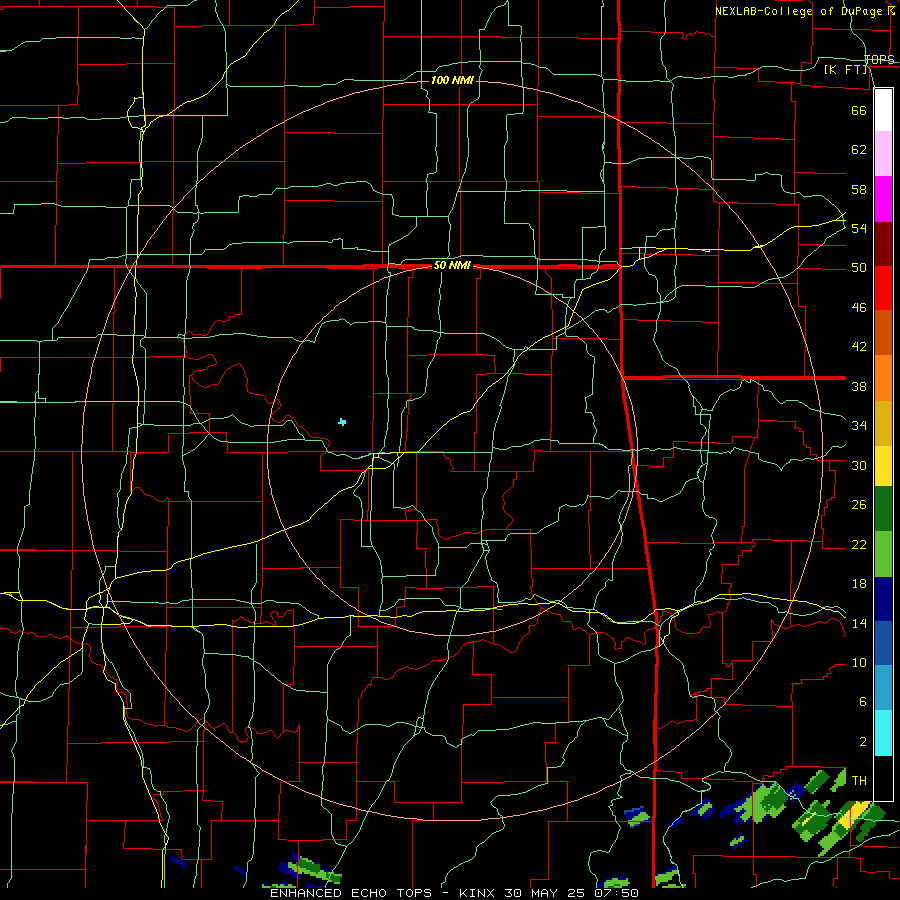Viewport: 900px width, 900px height.
Task: Click the '26' legend value
Action: (859, 505)
